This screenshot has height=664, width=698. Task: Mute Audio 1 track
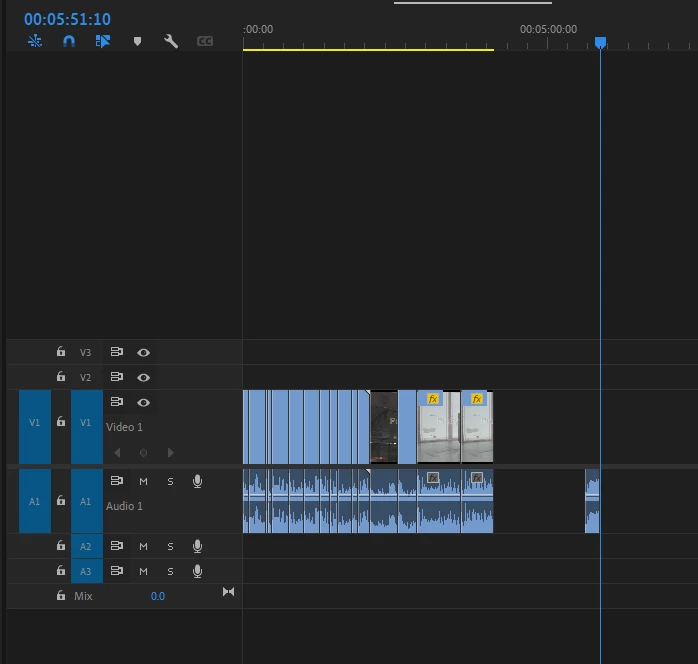click(143, 482)
